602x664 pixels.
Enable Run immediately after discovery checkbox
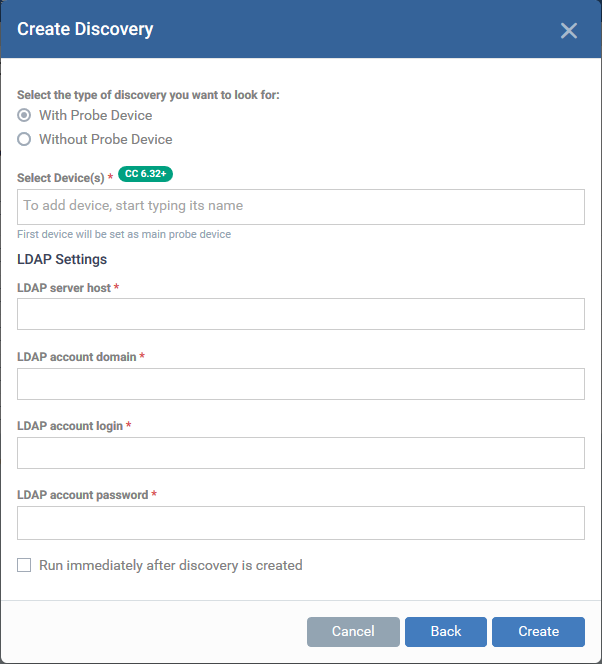tap(24, 565)
